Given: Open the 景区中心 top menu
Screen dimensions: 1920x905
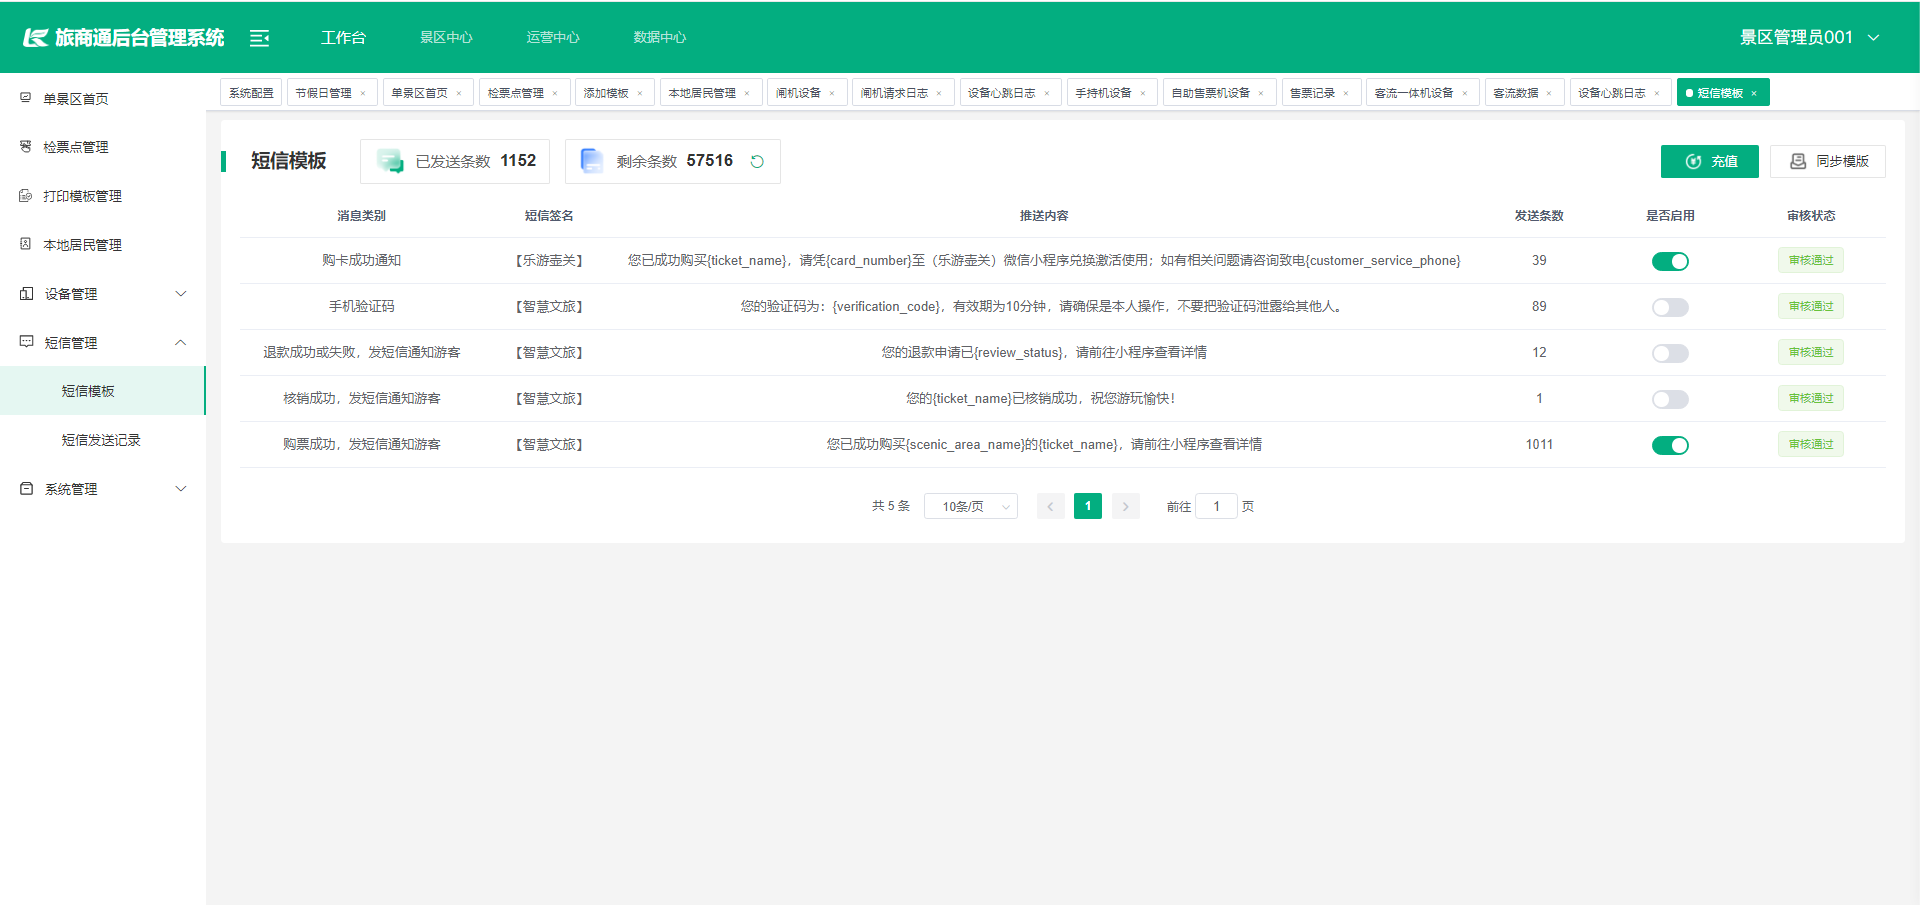Looking at the screenshot, I should point(446,37).
